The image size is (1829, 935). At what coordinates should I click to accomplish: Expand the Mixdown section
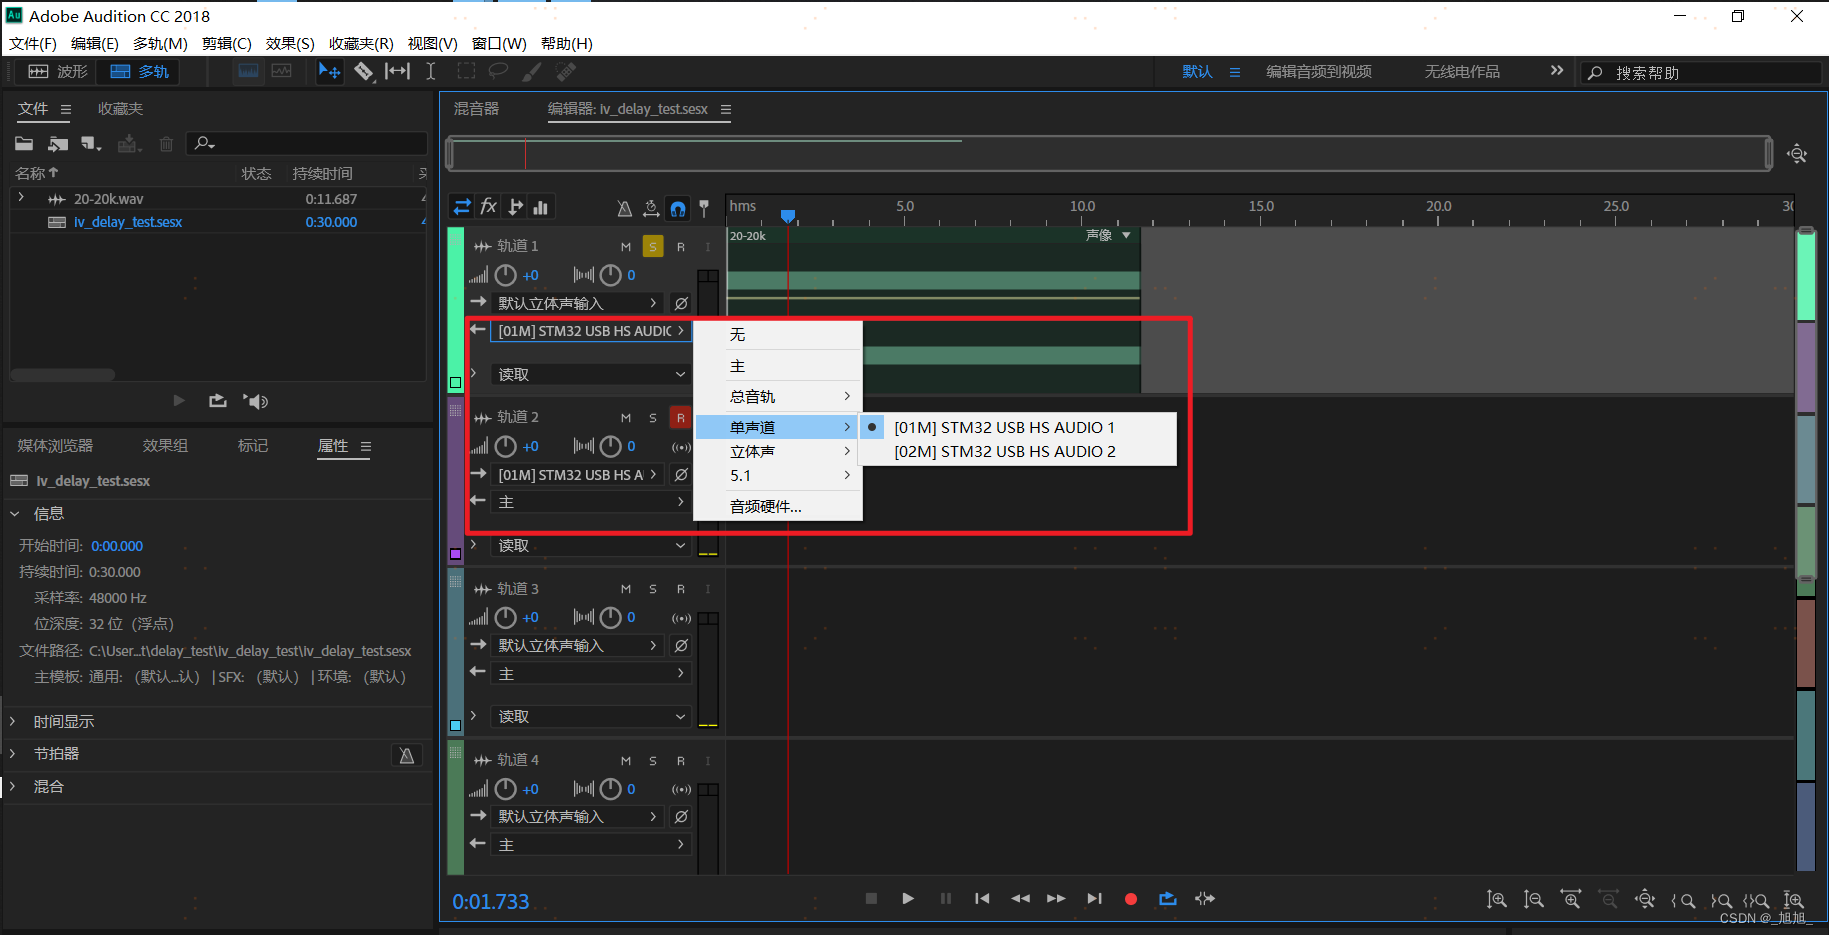(14, 786)
